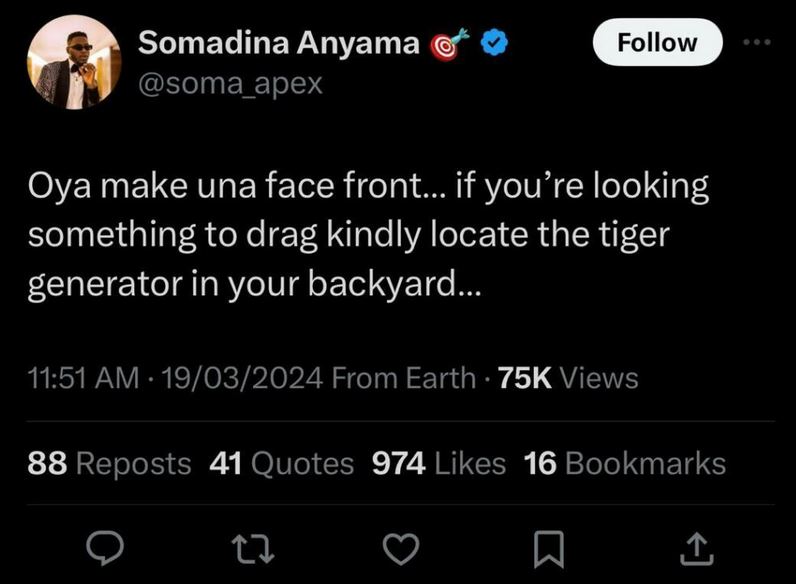
Task: Click the blue verified checkmark badge
Action: coord(495,44)
